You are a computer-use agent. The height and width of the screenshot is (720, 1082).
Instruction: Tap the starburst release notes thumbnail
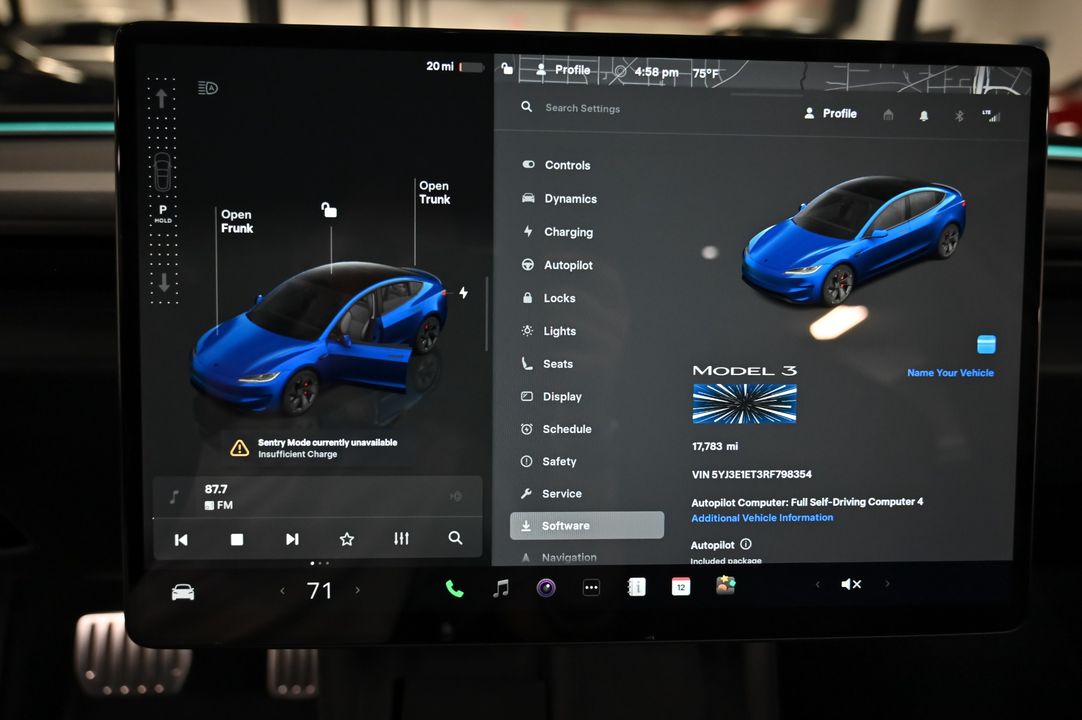pos(744,404)
